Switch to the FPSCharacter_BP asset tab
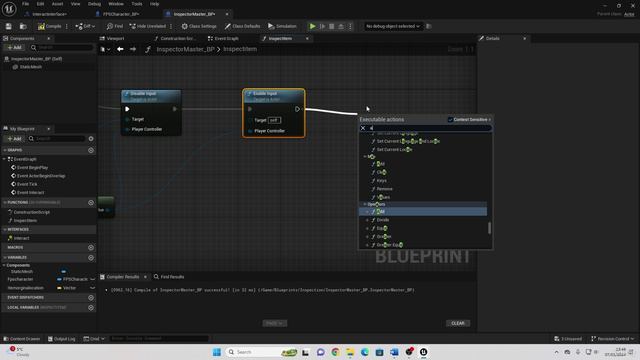The width and height of the screenshot is (640, 360). coord(118,14)
